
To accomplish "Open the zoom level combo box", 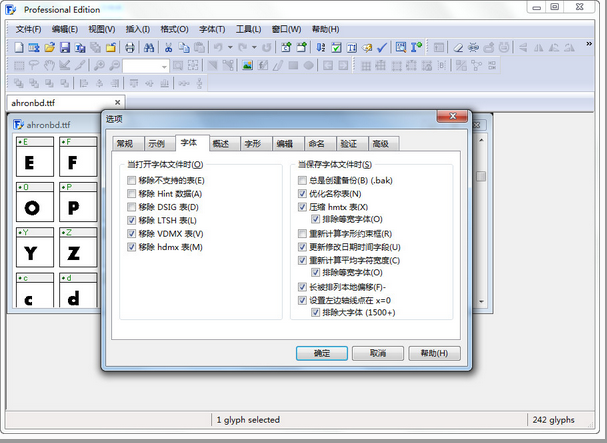I will tap(146, 66).
